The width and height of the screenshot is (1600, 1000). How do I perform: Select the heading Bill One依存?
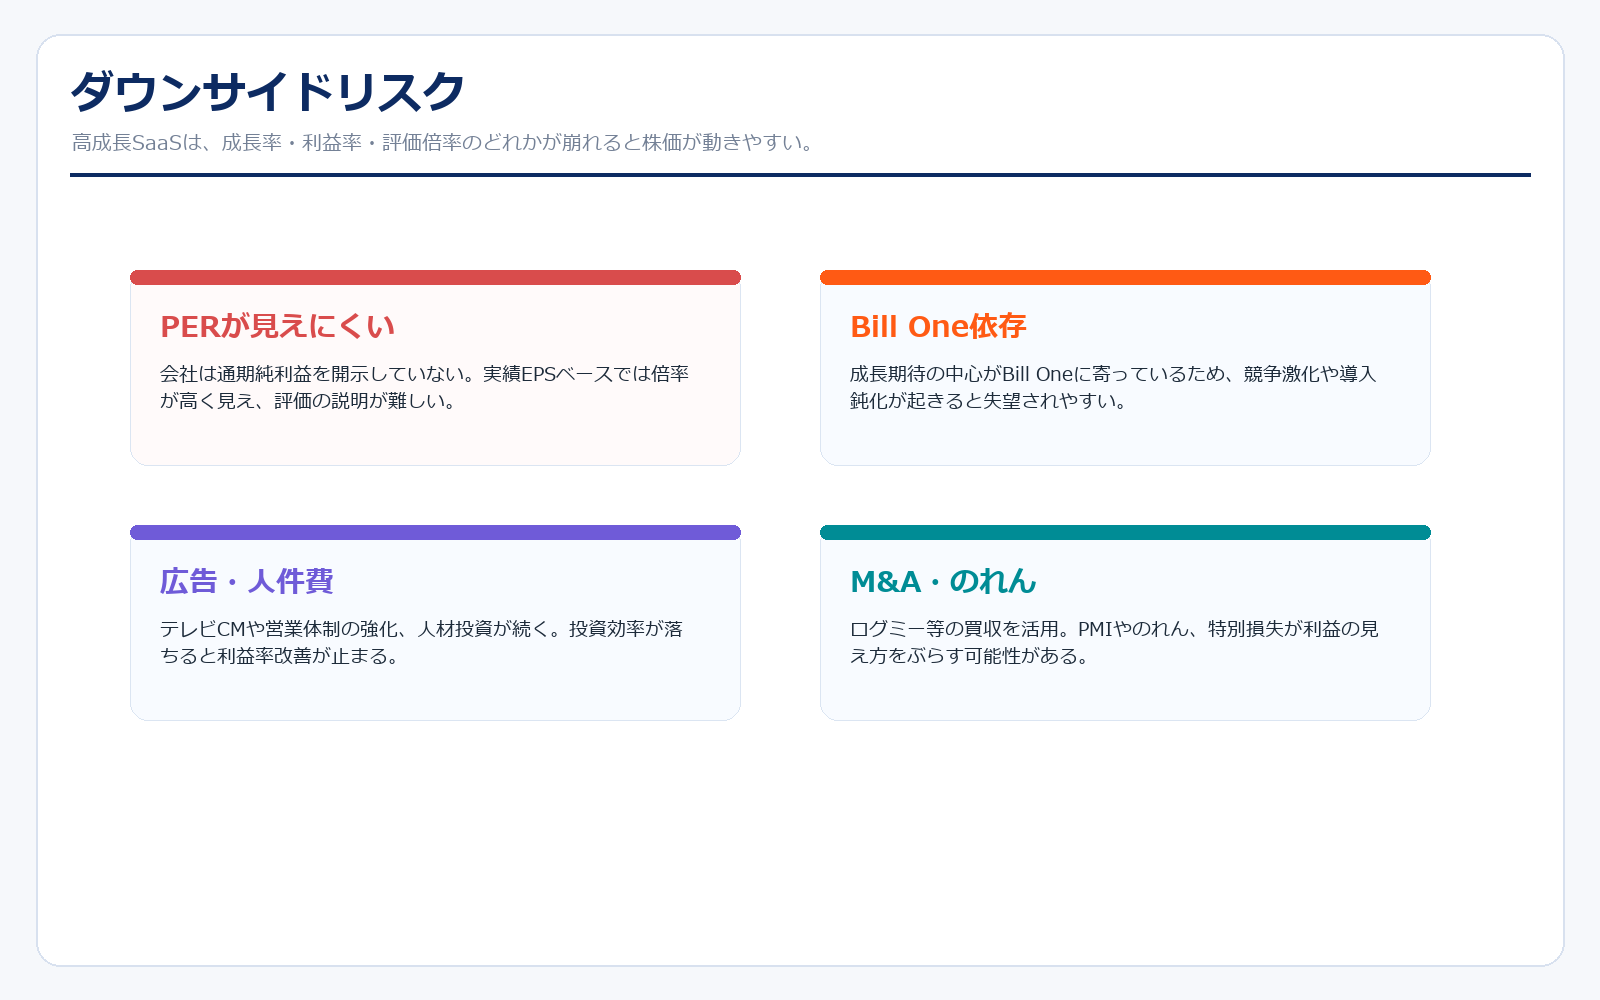point(938,326)
